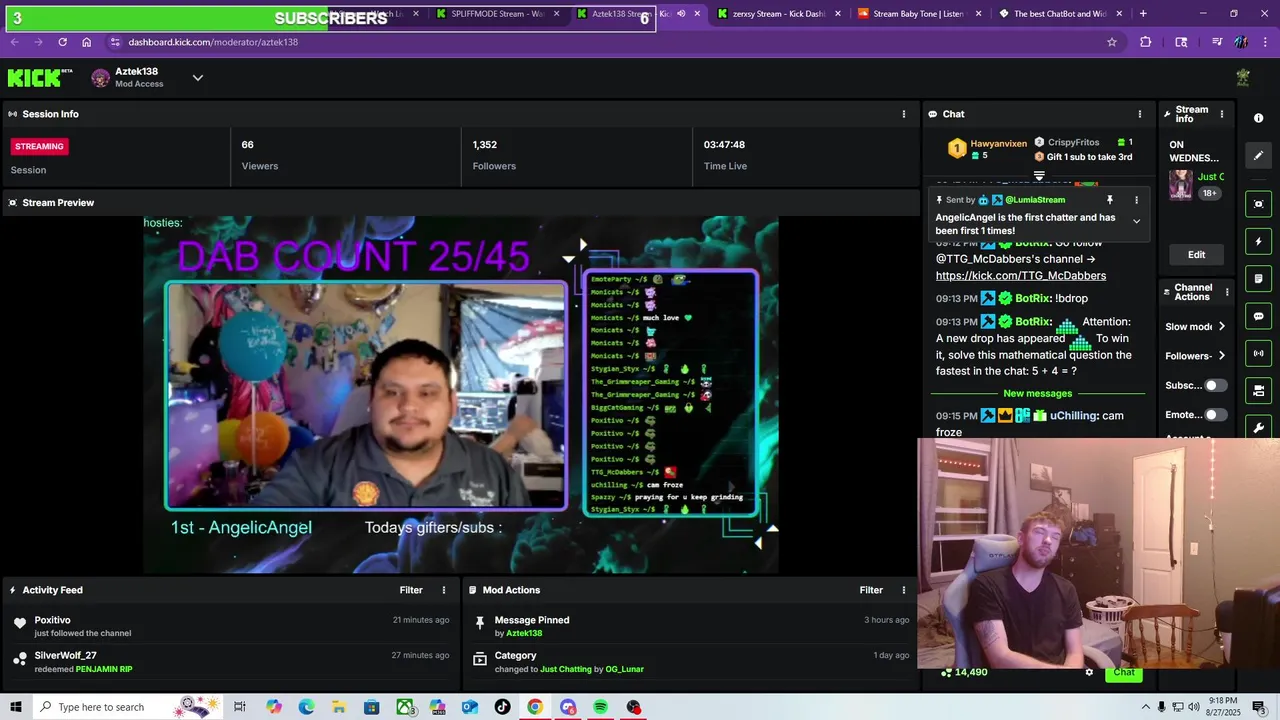Mute the Aztek138 tab audio icon
The image size is (1280, 720).
click(x=681, y=14)
